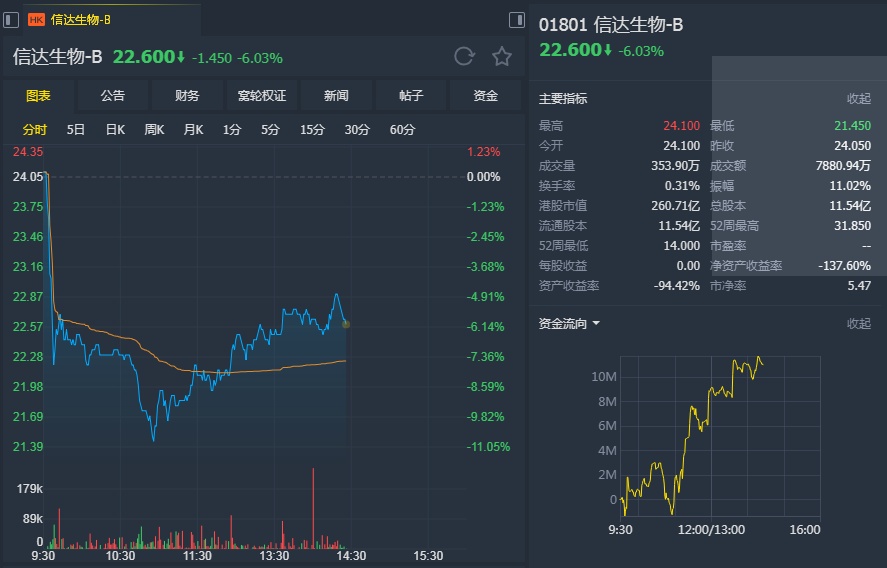Toggle the left sidebar panel icon

(x=12, y=19)
